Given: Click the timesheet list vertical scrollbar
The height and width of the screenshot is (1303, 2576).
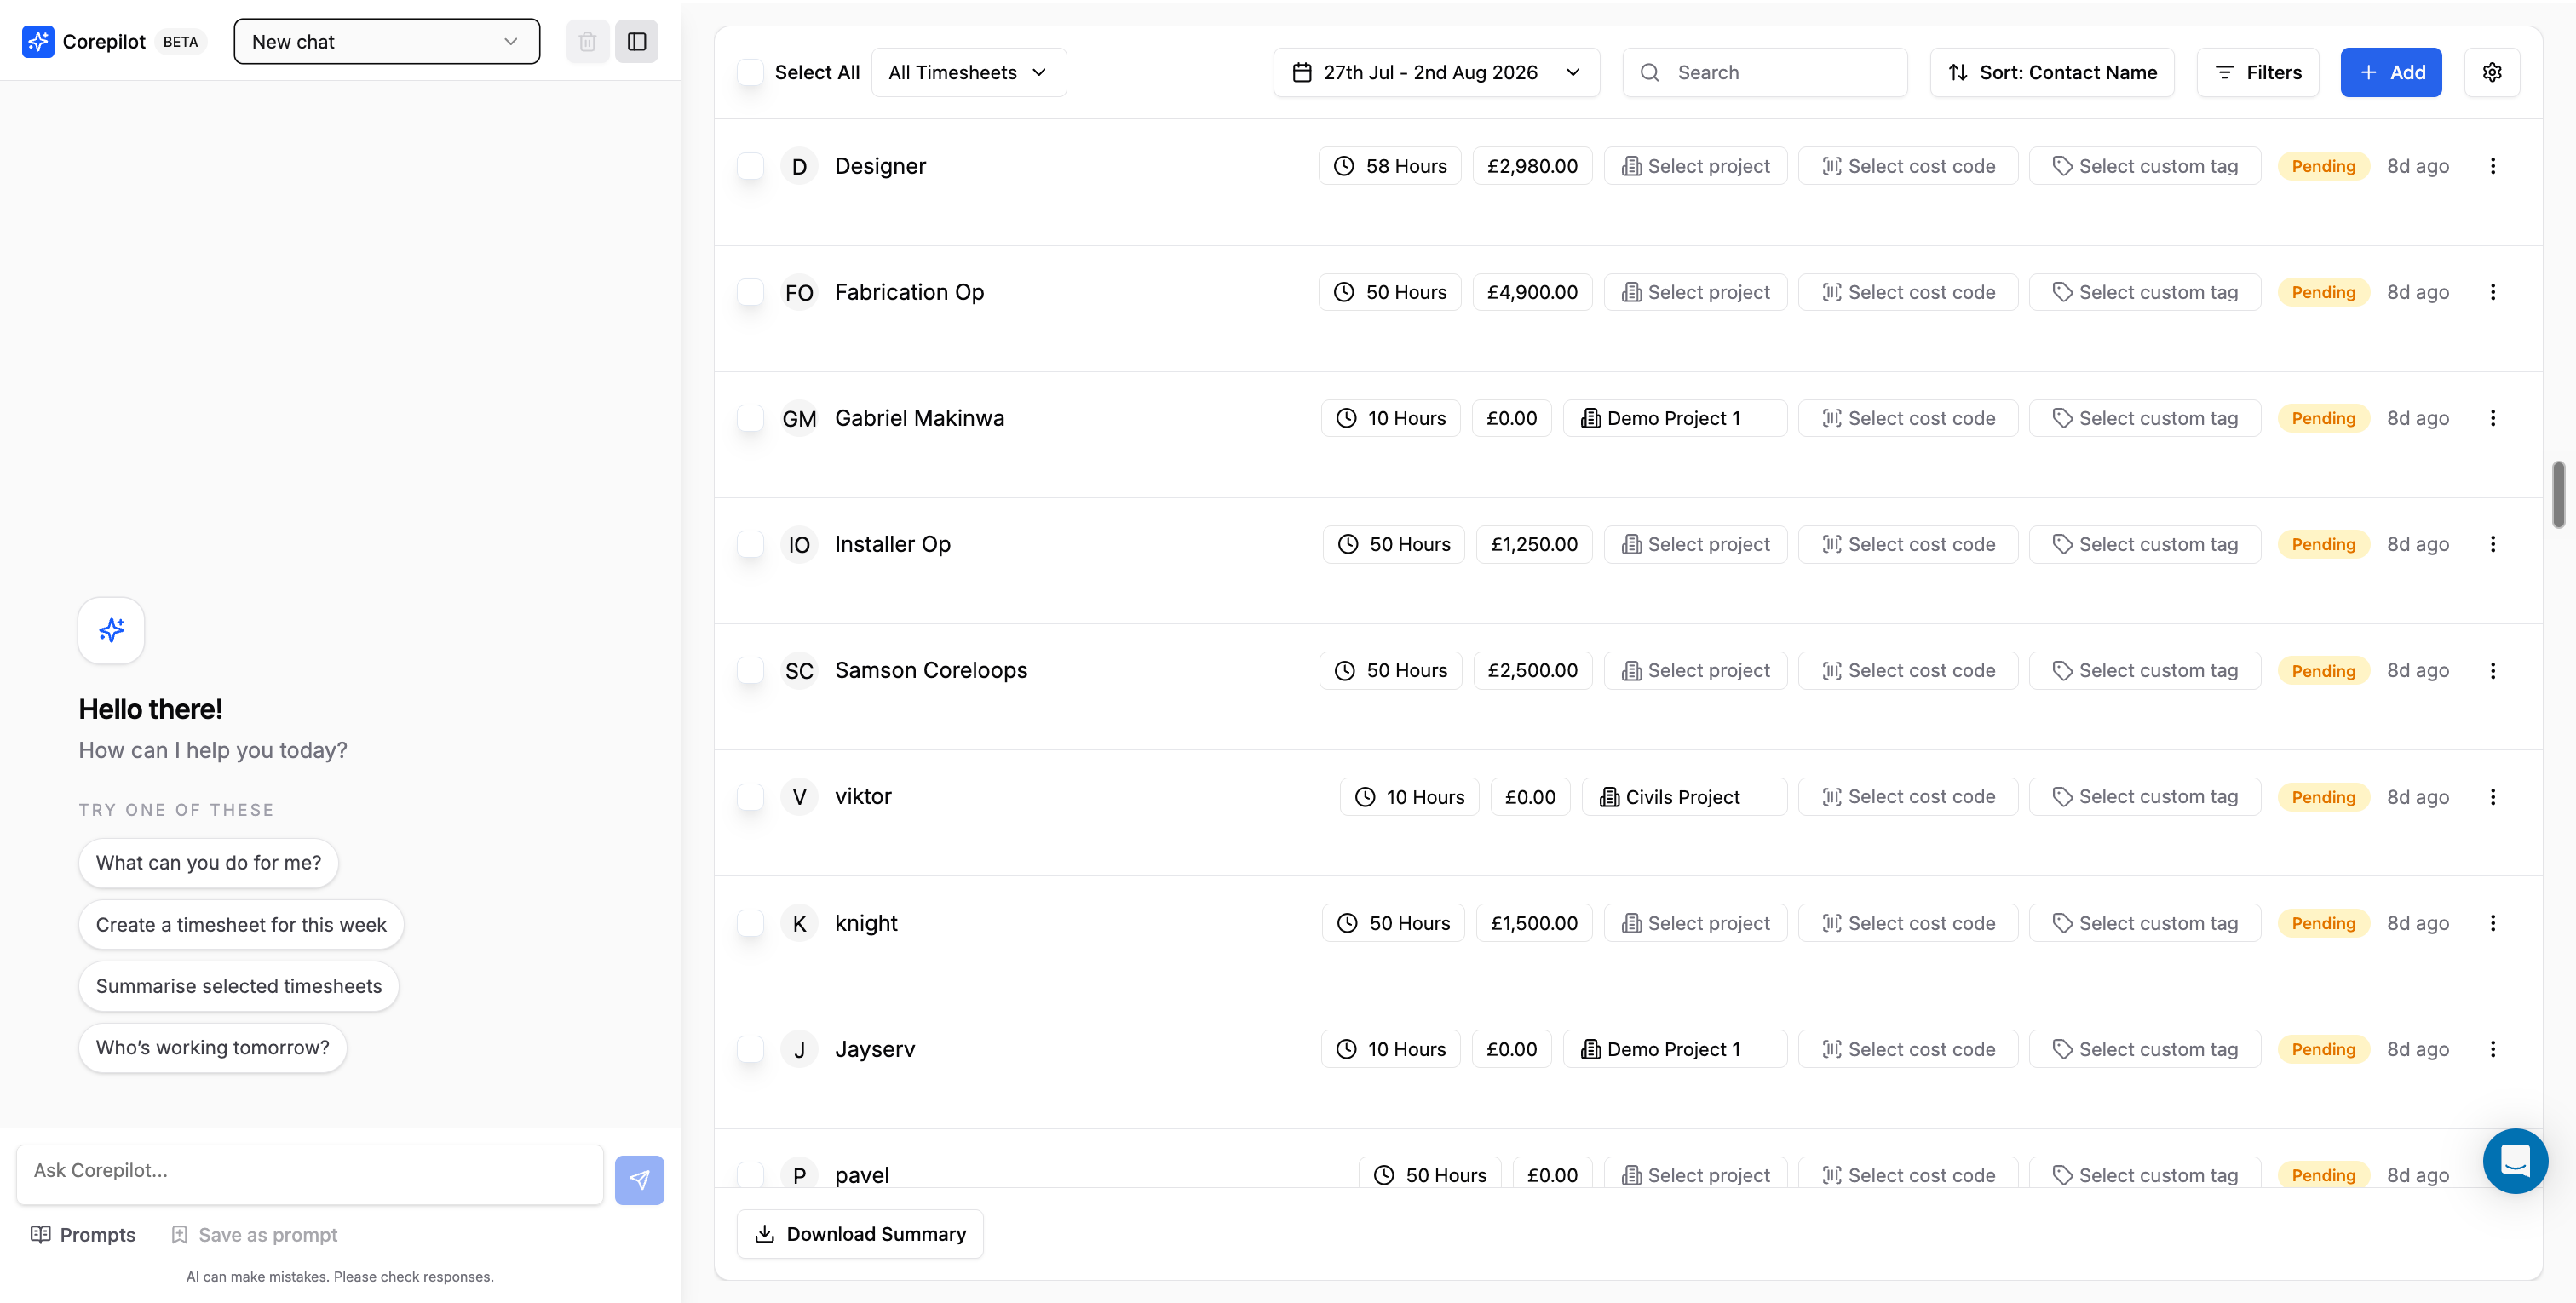Looking at the screenshot, I should tap(2558, 494).
